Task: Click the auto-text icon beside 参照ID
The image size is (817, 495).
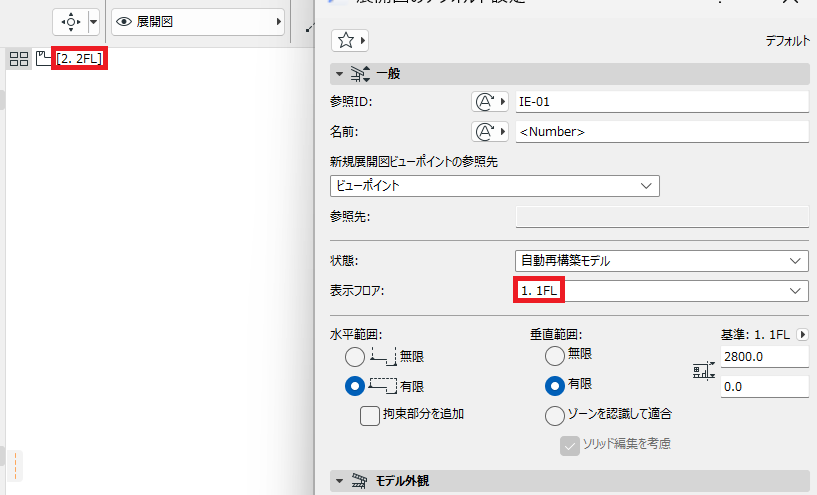Action: tap(490, 102)
